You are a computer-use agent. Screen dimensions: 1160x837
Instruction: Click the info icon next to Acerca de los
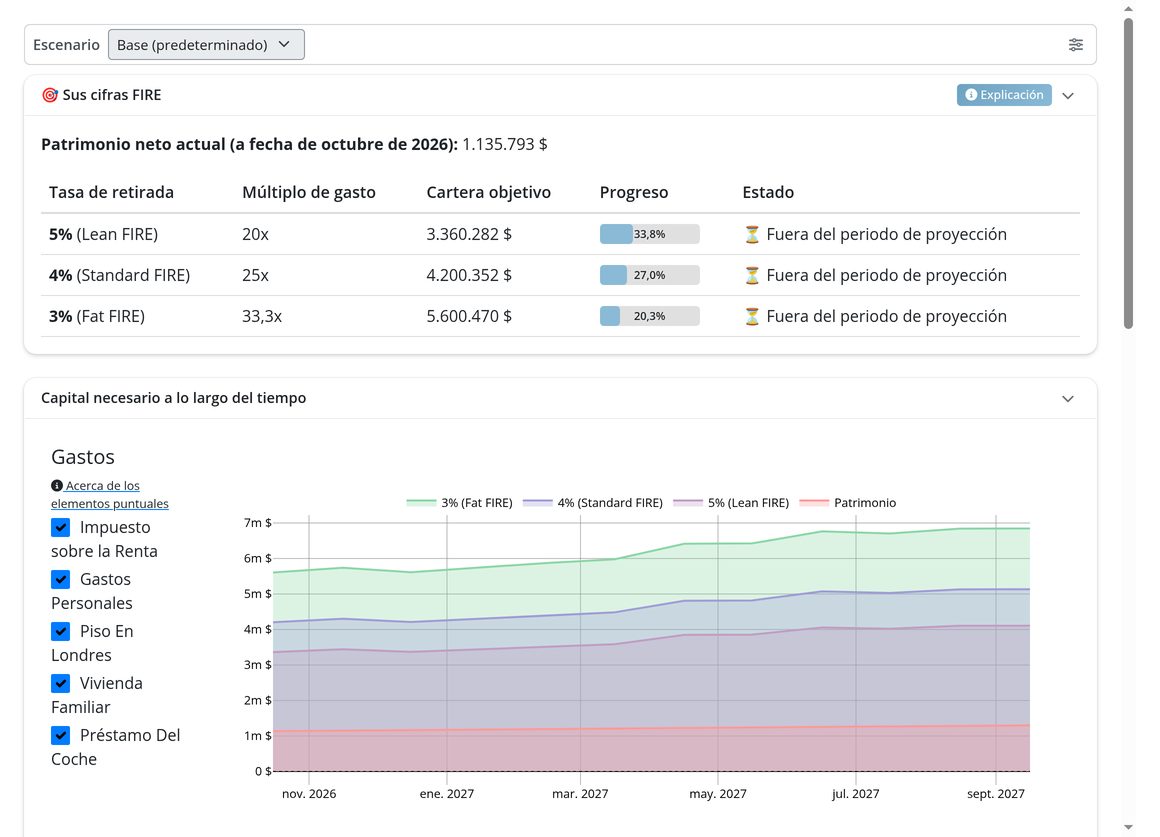(x=56, y=485)
